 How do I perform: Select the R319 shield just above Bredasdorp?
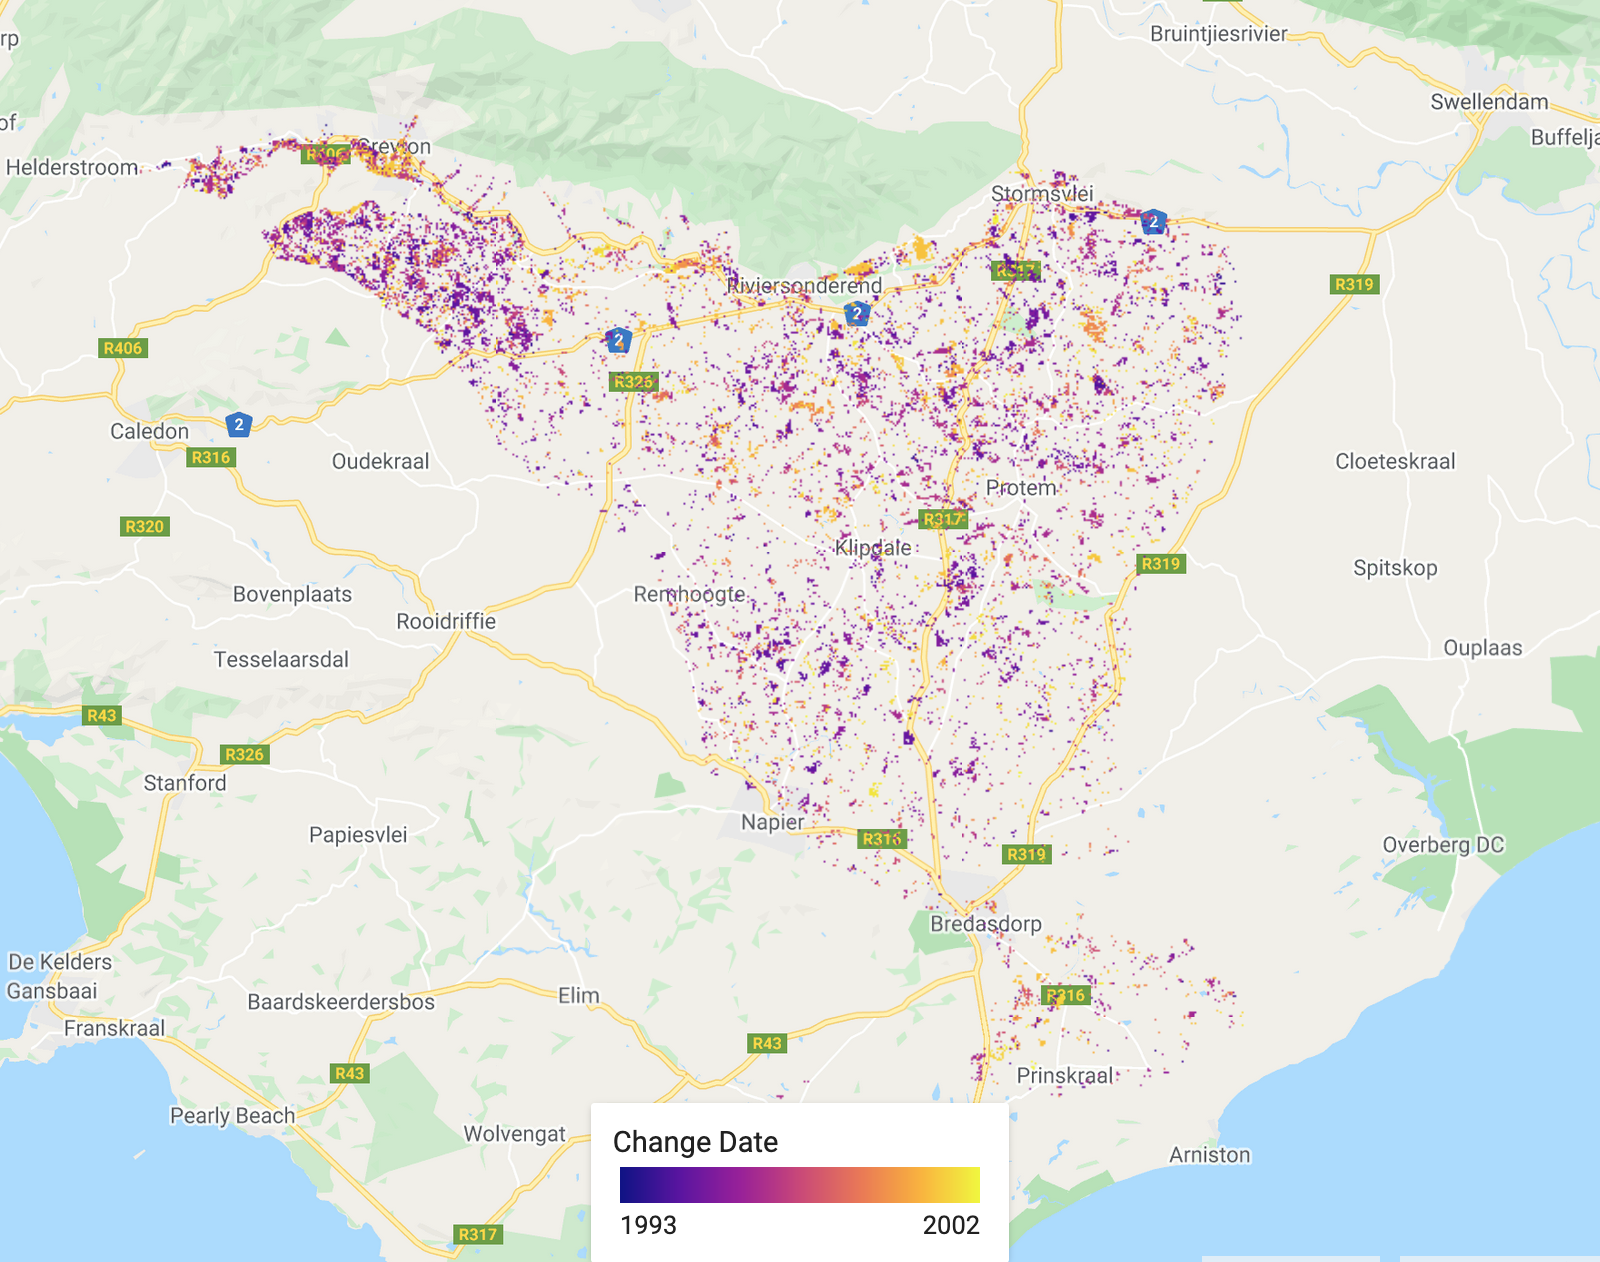coord(1026,854)
